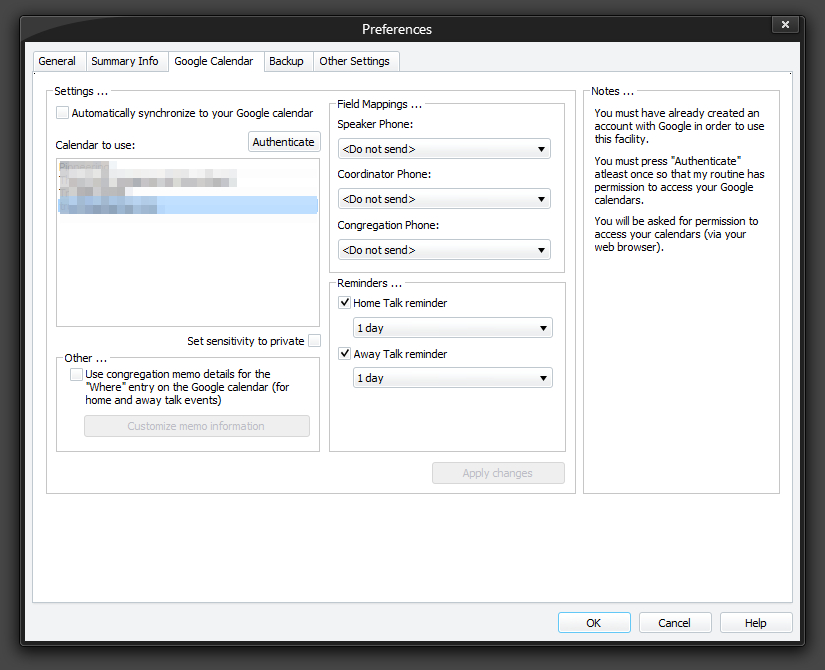Select the Other Settings tab

(x=354, y=62)
